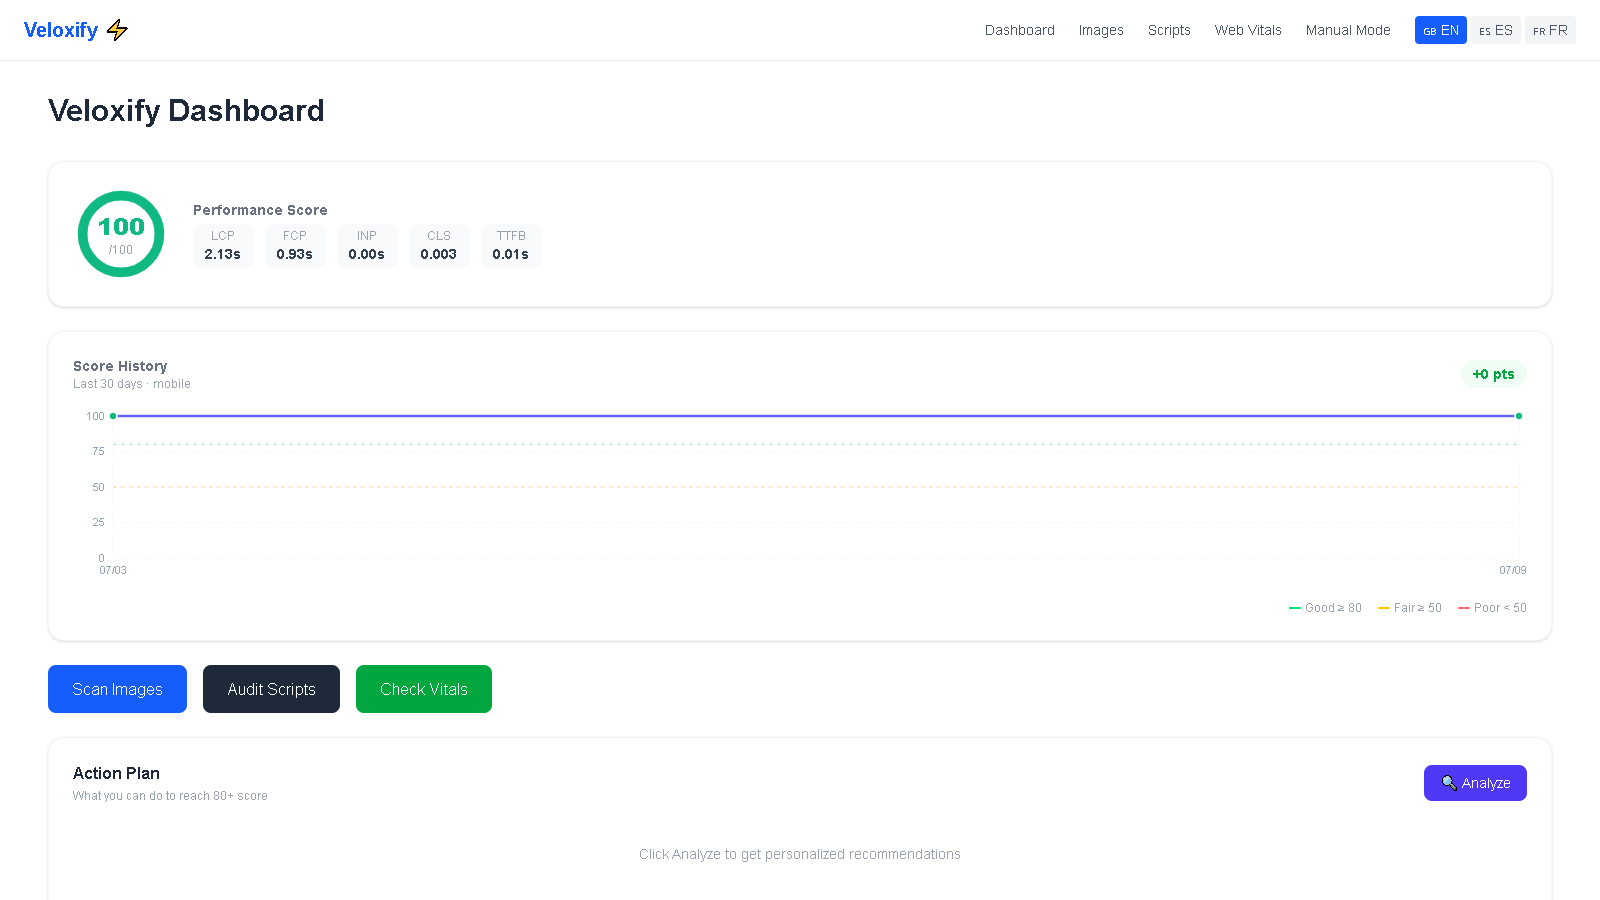1600x900 pixels.
Task: Go to the Dashboard nav item
Action: tap(1020, 30)
